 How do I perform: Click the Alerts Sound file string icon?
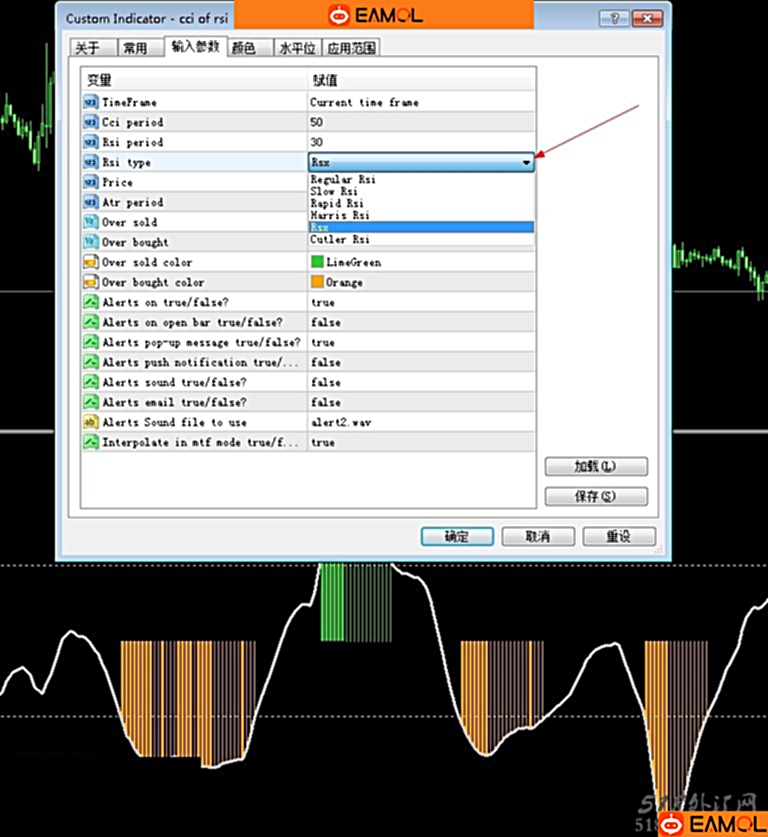[90, 422]
